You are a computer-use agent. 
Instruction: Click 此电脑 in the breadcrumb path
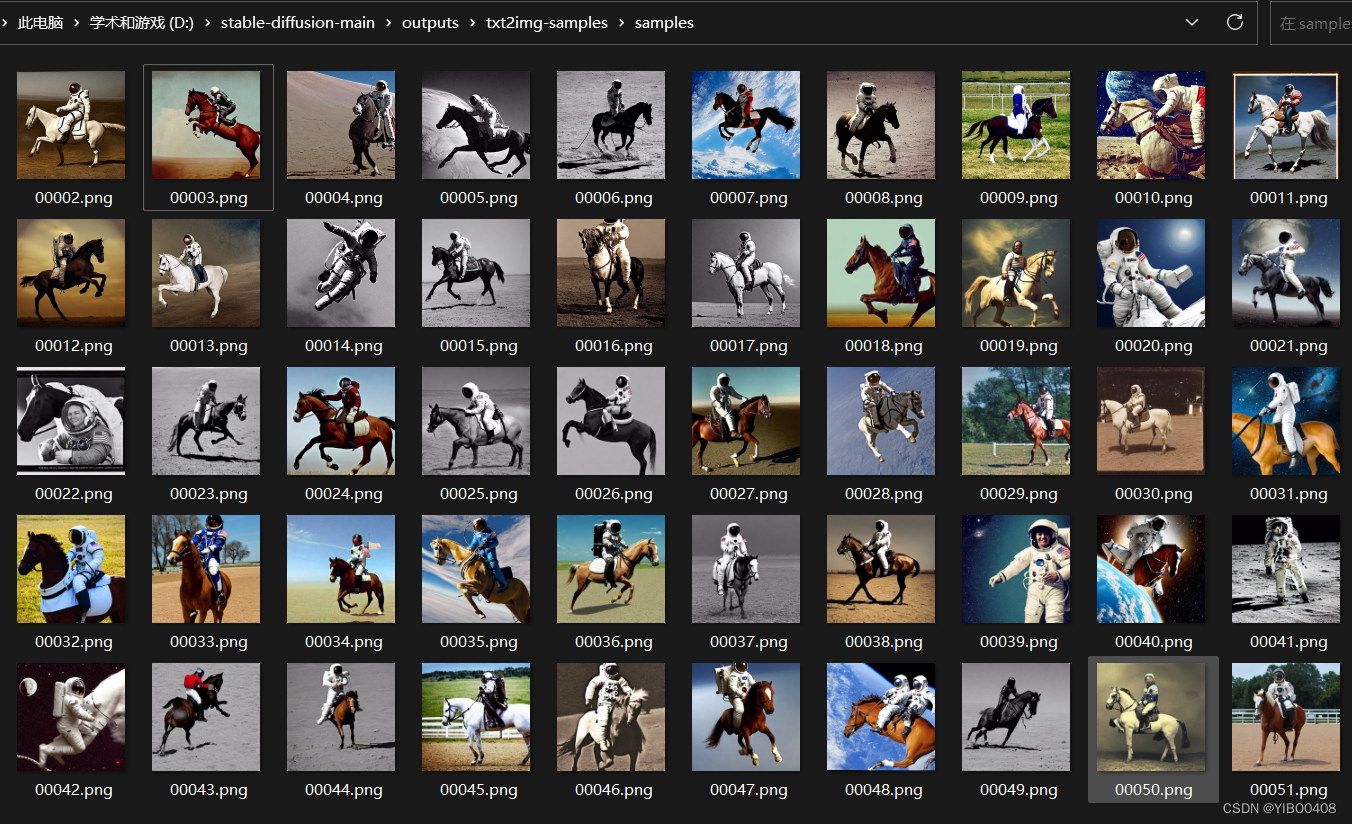click(x=40, y=22)
